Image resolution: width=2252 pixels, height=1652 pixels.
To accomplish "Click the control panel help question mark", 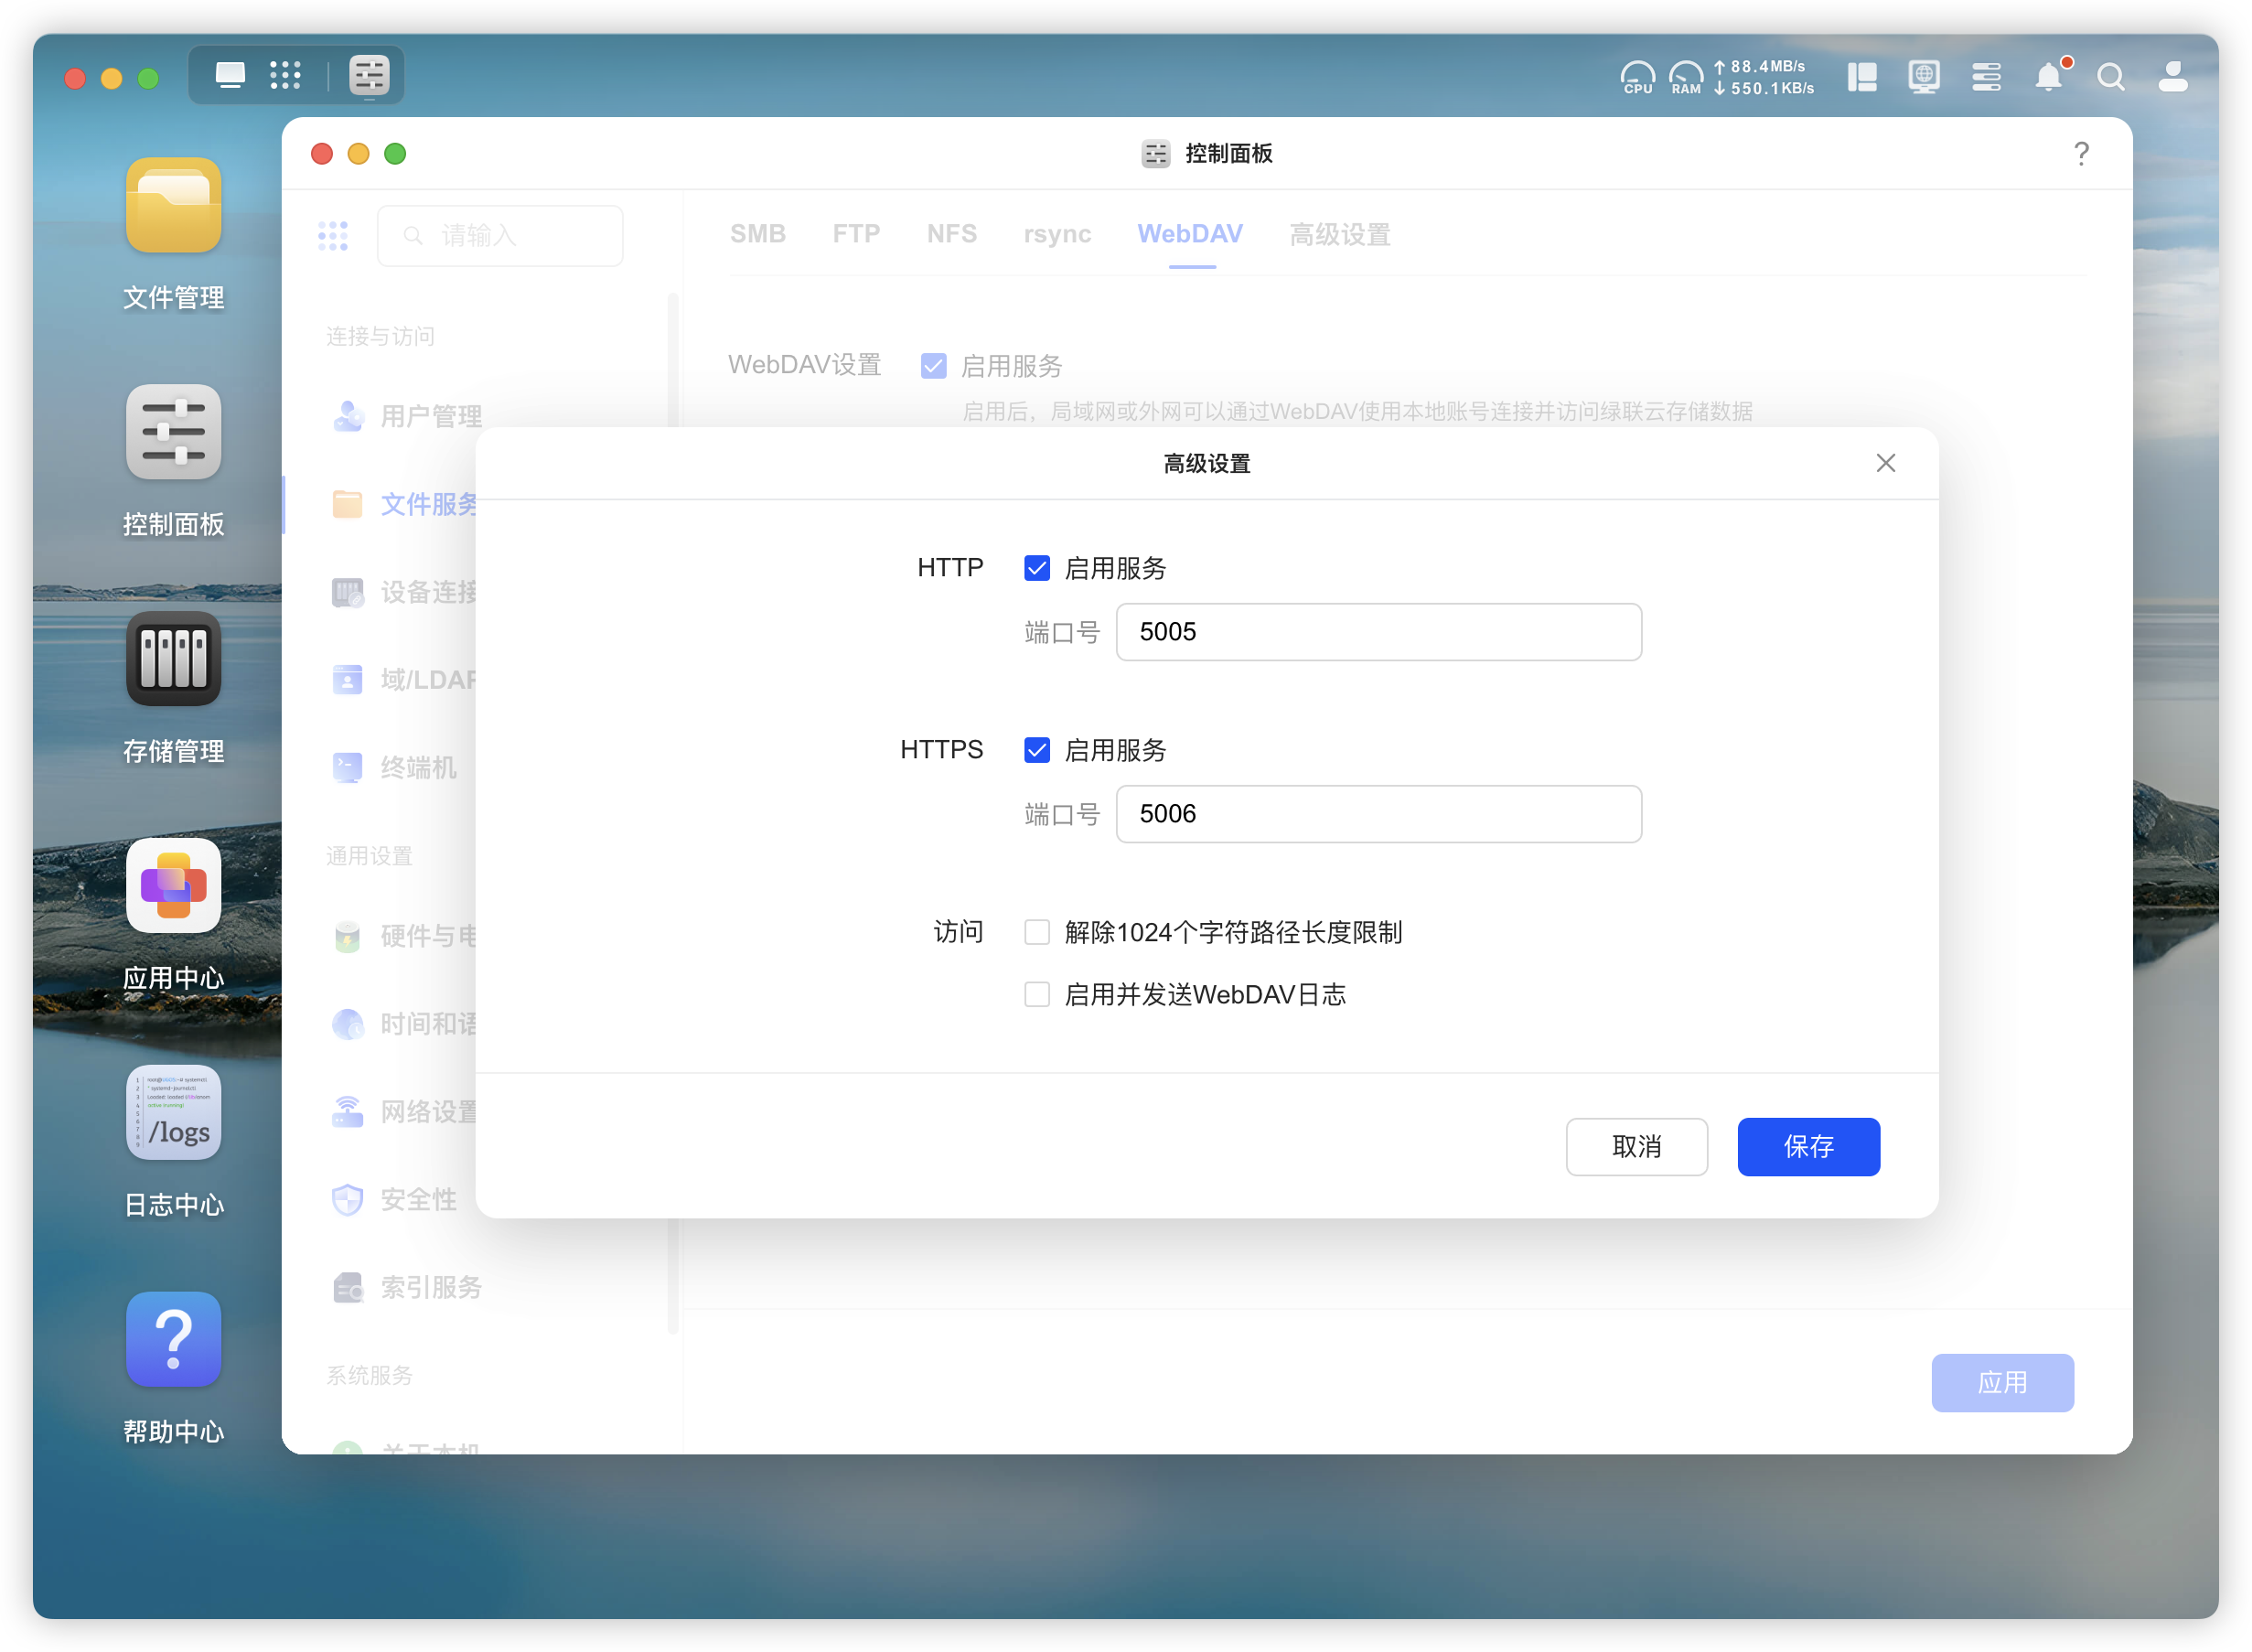I will pos(2081,153).
